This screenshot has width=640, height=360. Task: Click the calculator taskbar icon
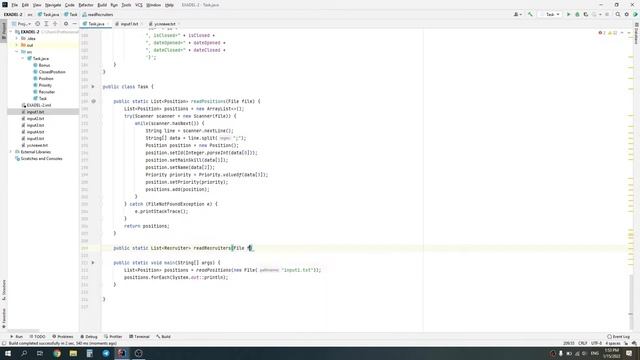(89, 353)
